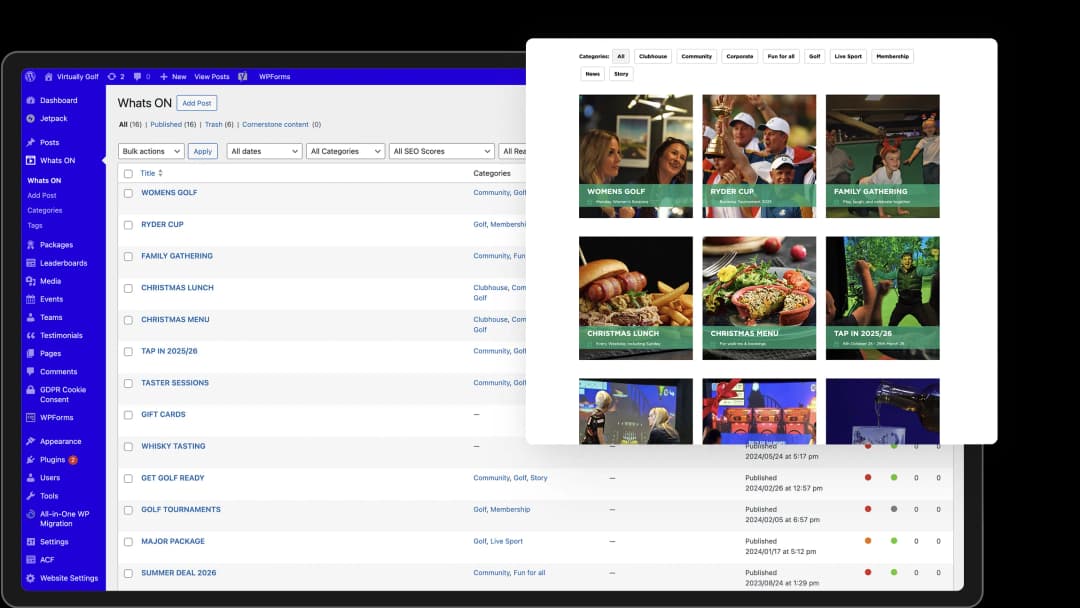Open Categories submenu under Whats ON
Image resolution: width=1080 pixels, height=608 pixels.
(x=45, y=211)
